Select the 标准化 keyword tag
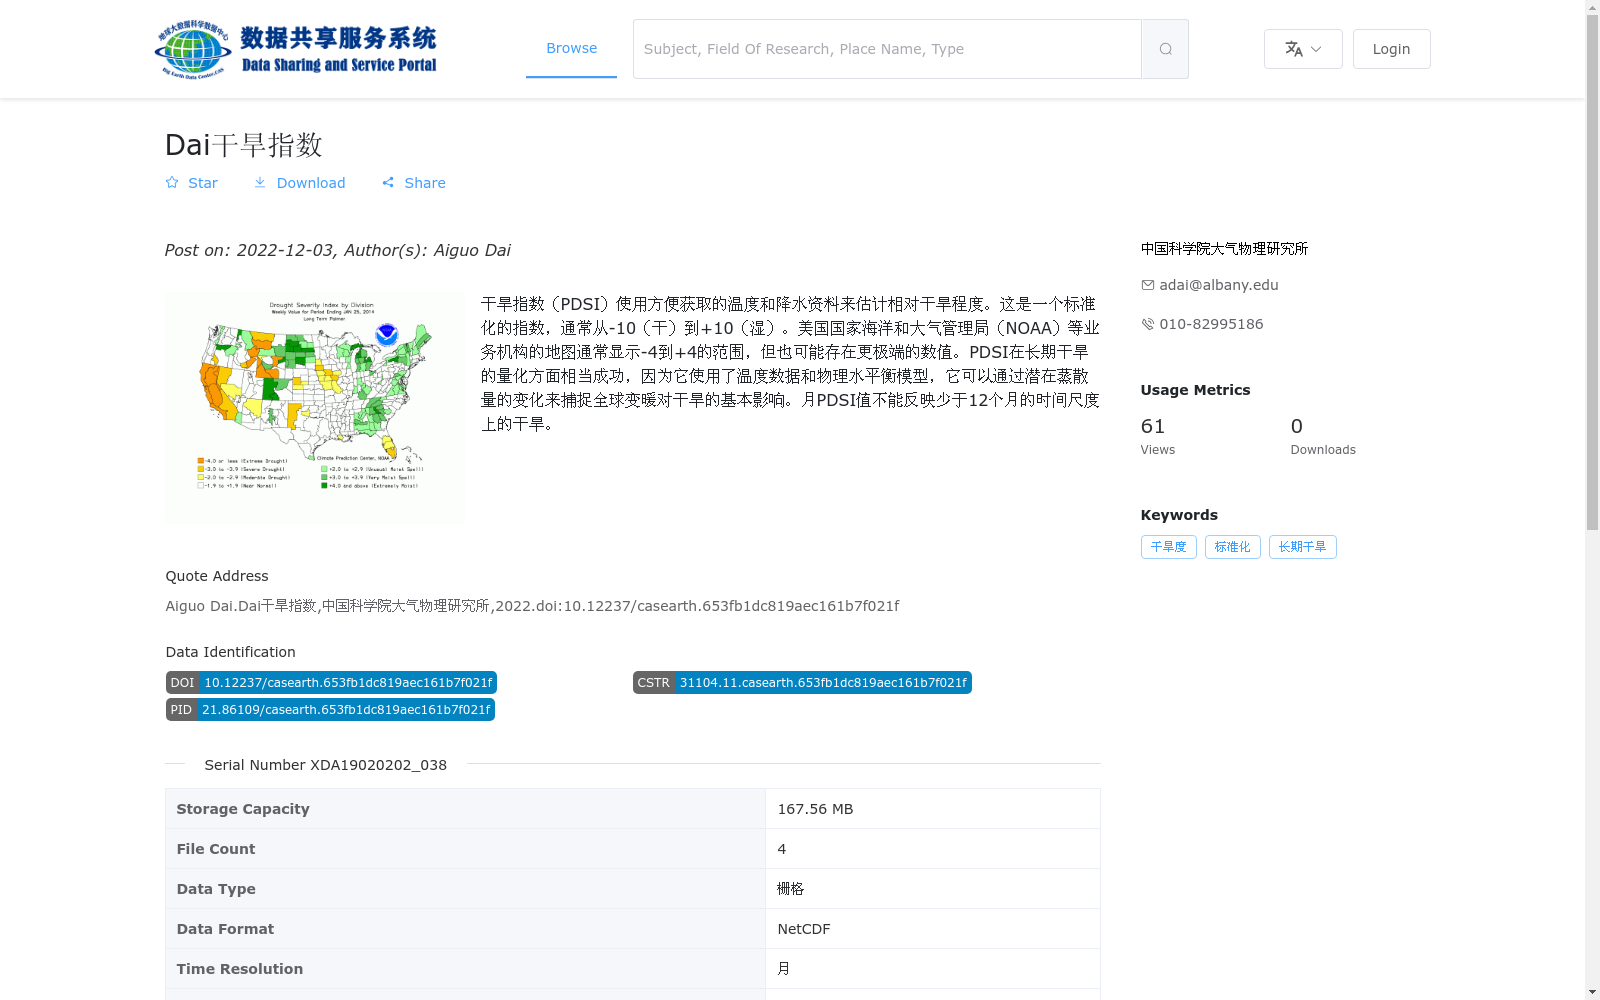The height and width of the screenshot is (1000, 1600). [x=1232, y=547]
